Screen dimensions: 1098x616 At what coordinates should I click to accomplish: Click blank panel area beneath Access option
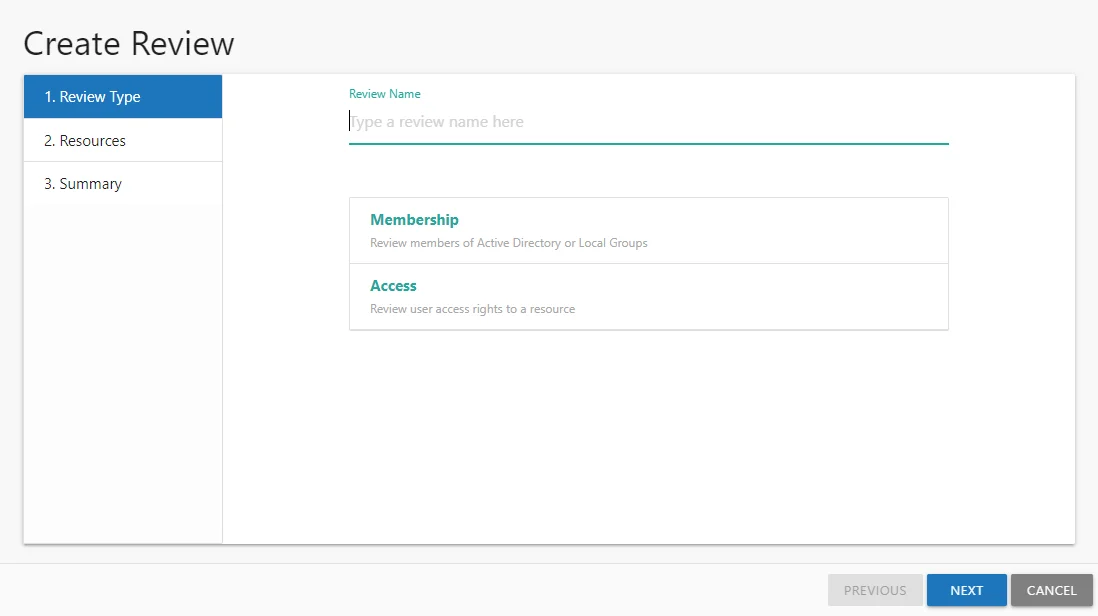[648, 436]
